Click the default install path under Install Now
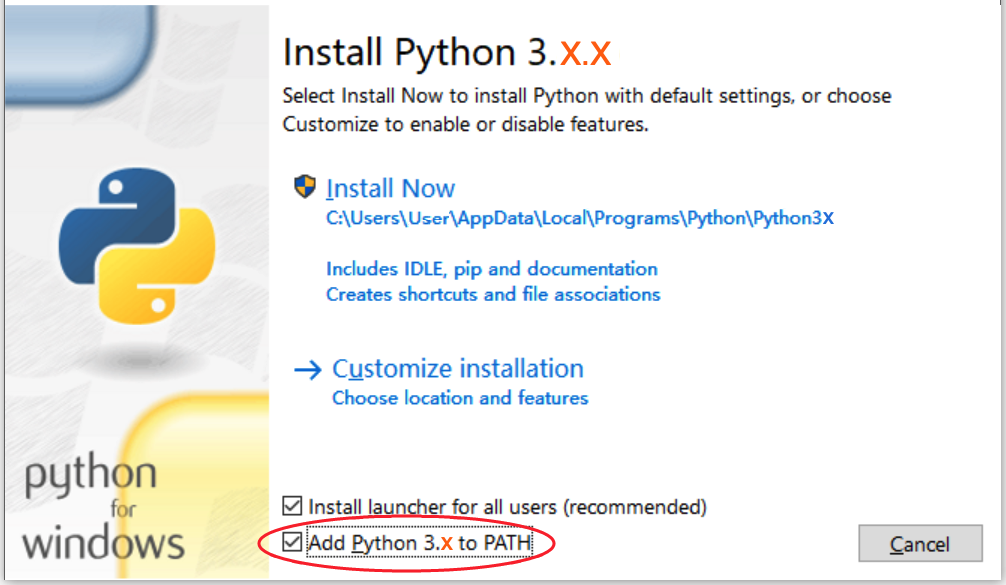The width and height of the screenshot is (1006, 585). 580,218
